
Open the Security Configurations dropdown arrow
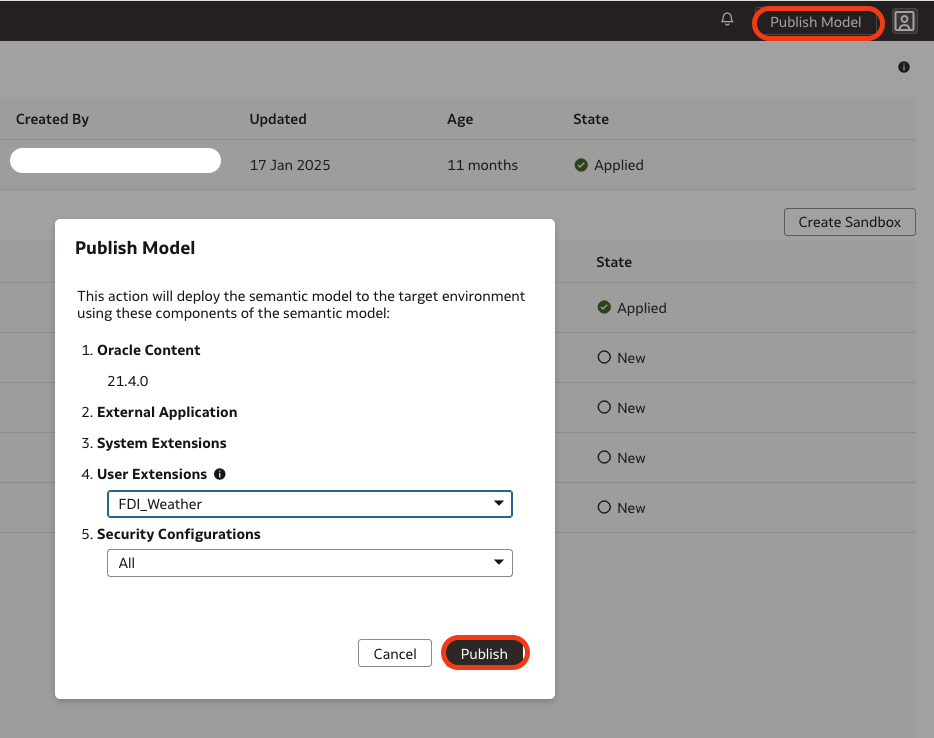[x=498, y=563]
